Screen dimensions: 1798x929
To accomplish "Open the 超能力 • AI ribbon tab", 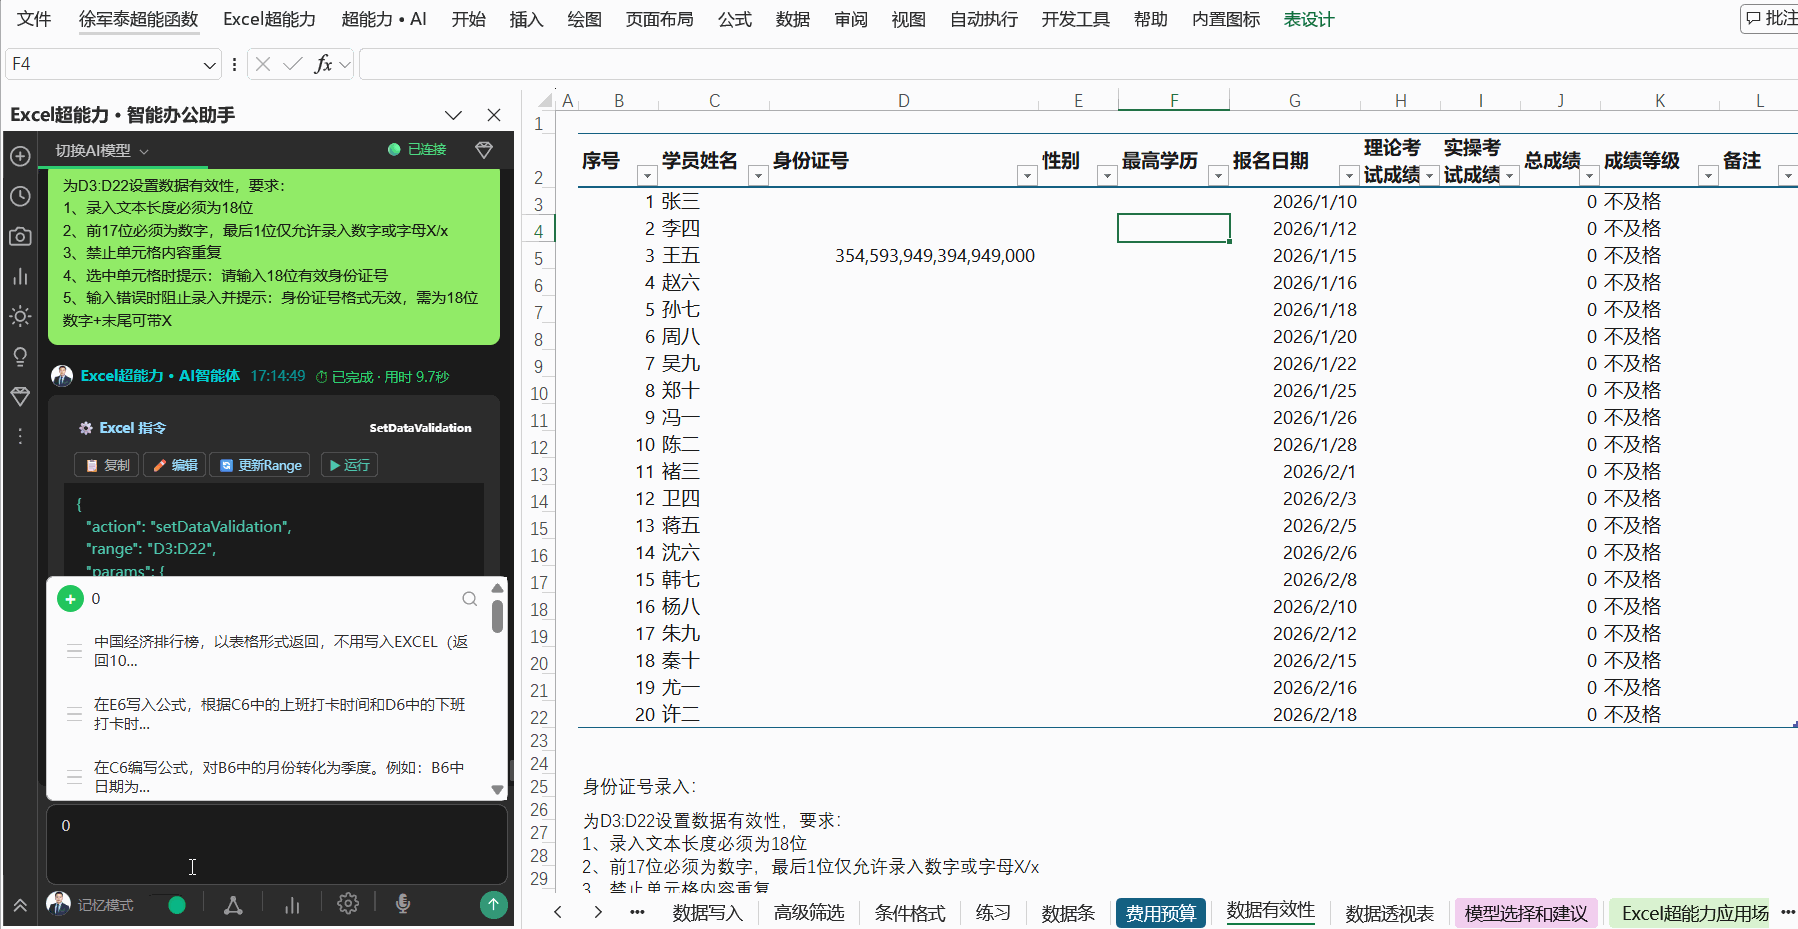I will pyautogui.click(x=384, y=19).
